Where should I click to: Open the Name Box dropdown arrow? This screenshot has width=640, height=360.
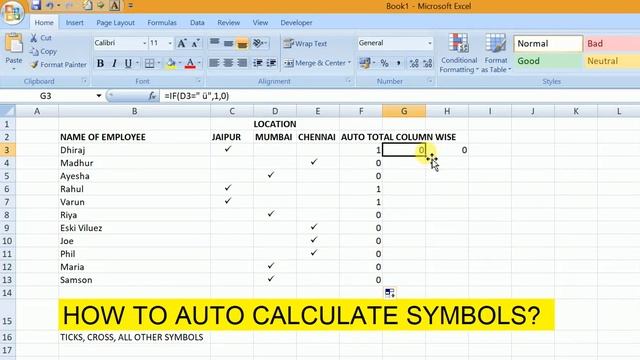[x=99, y=96]
